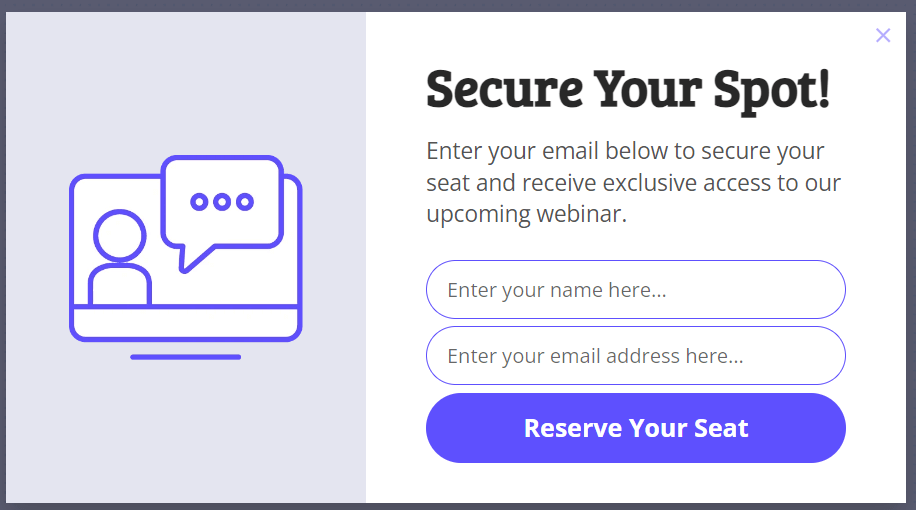Click the word "Spot!" in the headline

pos(771,90)
